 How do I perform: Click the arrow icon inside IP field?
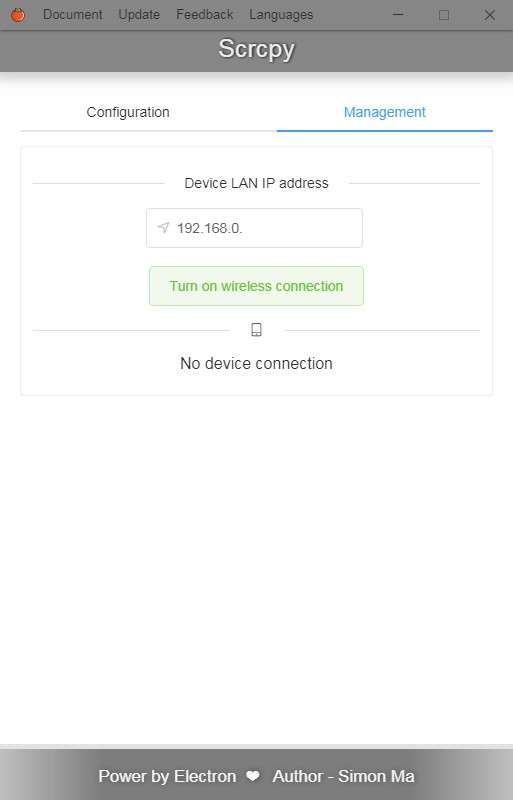pyautogui.click(x=163, y=228)
